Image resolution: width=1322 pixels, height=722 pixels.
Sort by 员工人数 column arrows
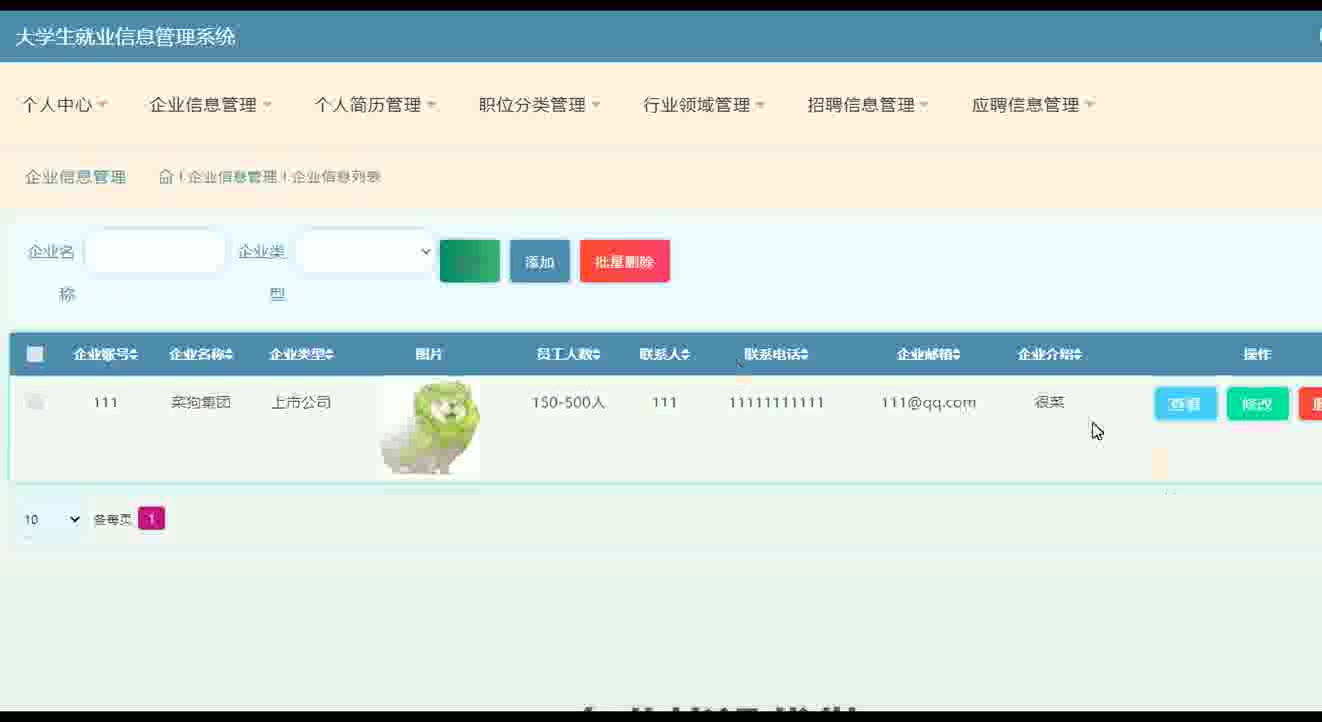pyautogui.click(x=598, y=354)
